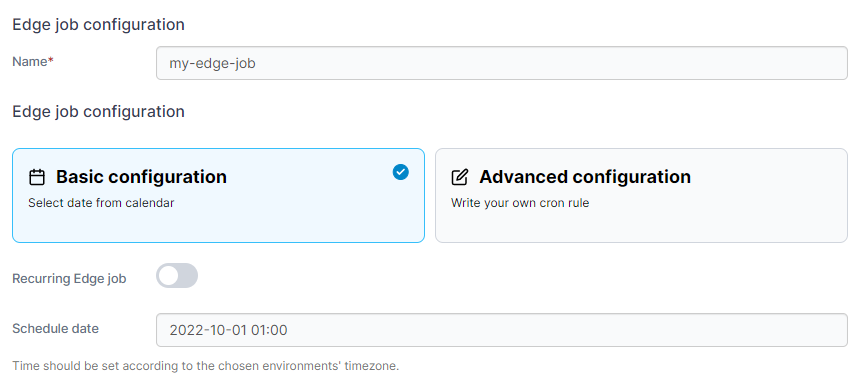Click the pencil edit icon beside Advanced configuration
Viewport: 861px width, 386px height.
pyautogui.click(x=460, y=177)
